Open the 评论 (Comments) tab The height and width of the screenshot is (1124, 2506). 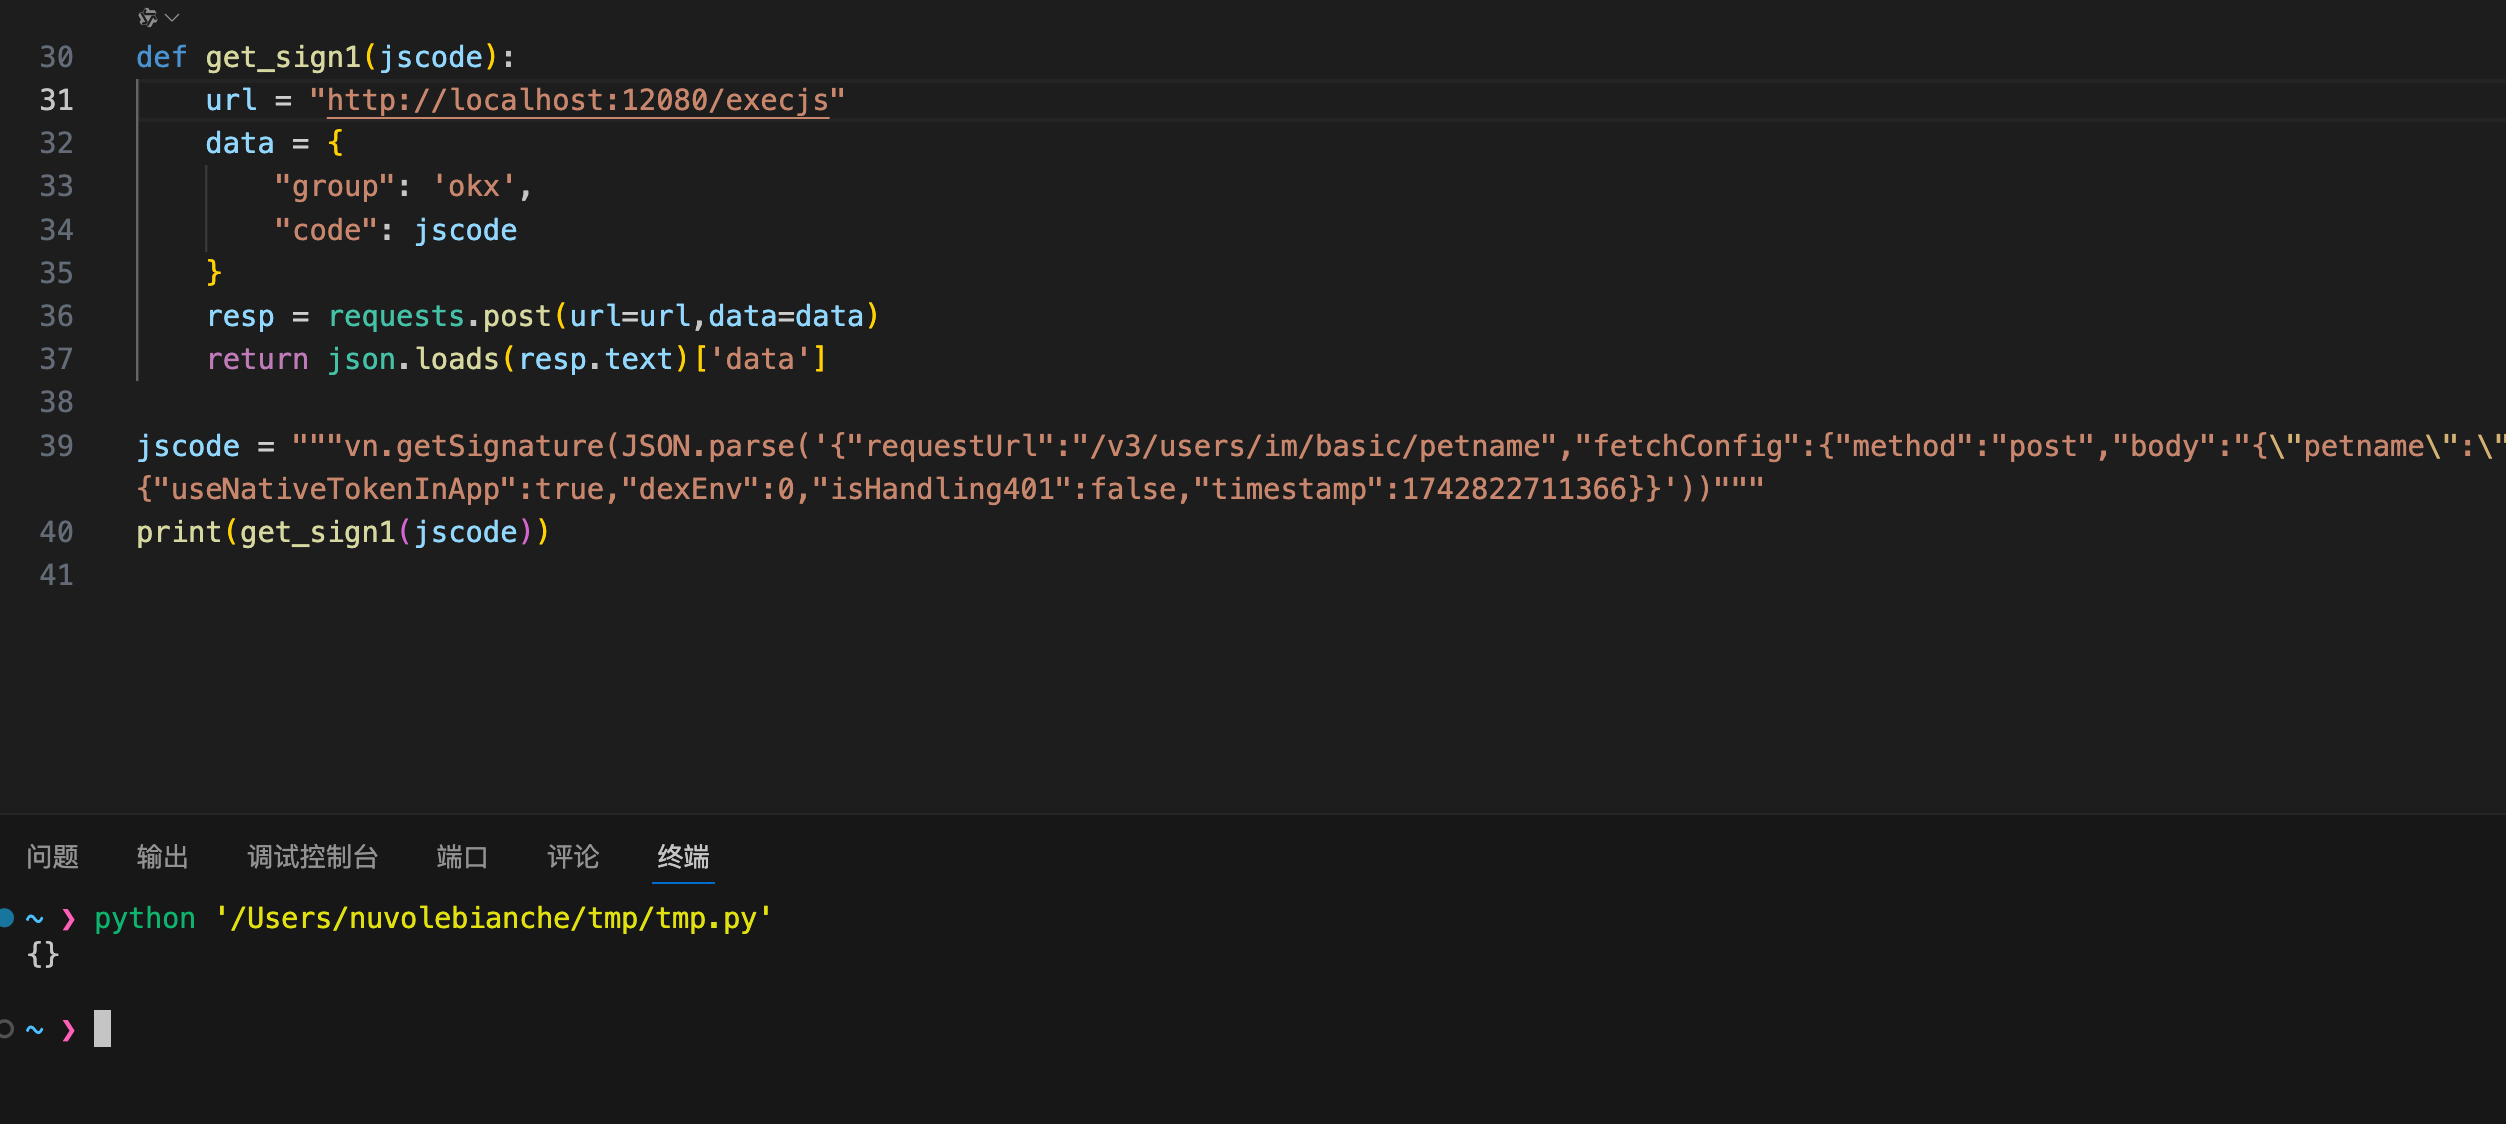(x=573, y=857)
